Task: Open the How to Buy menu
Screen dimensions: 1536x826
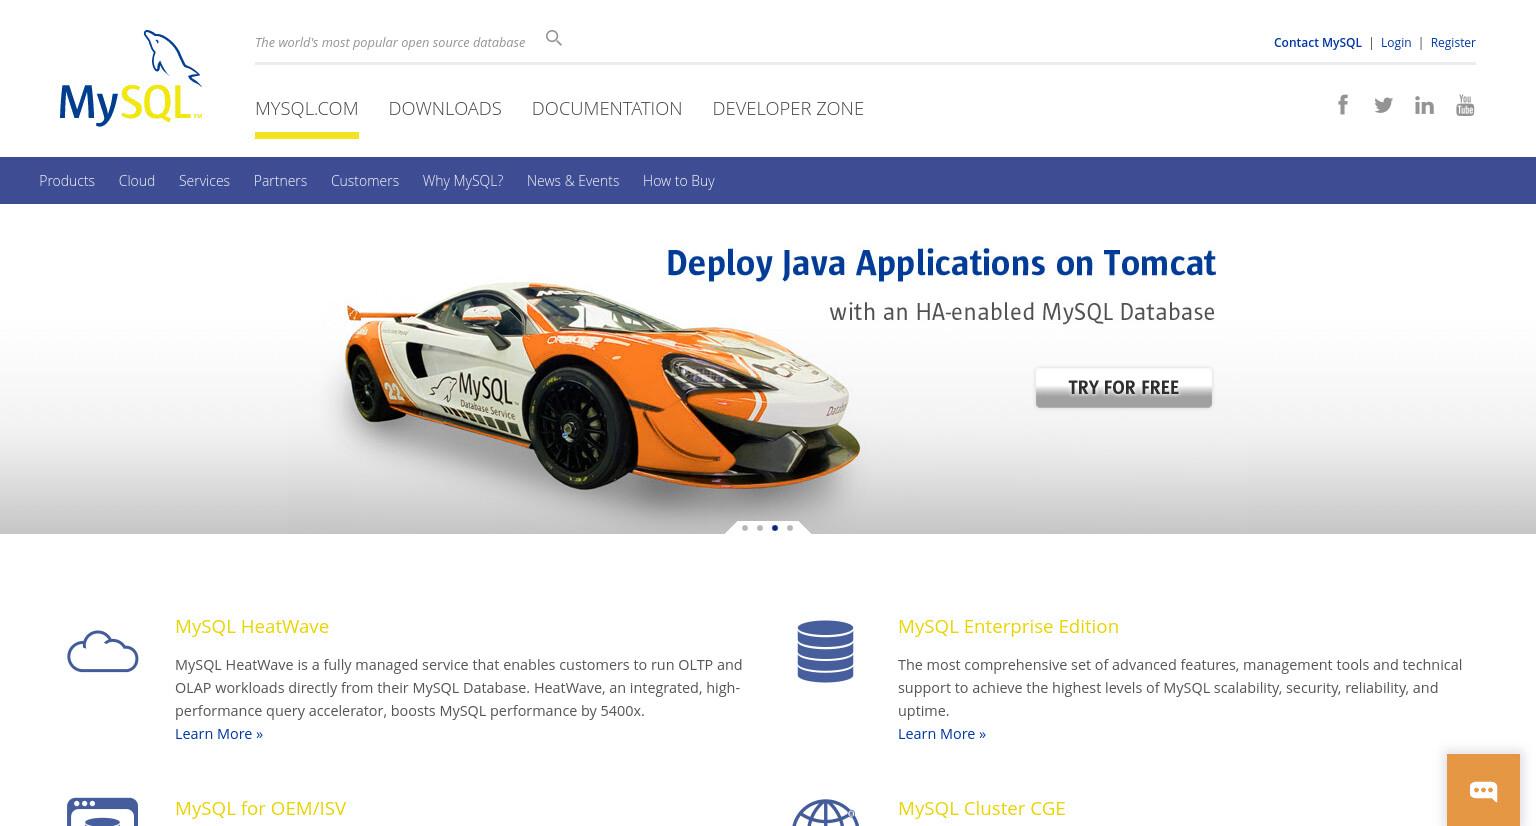Action: point(679,180)
